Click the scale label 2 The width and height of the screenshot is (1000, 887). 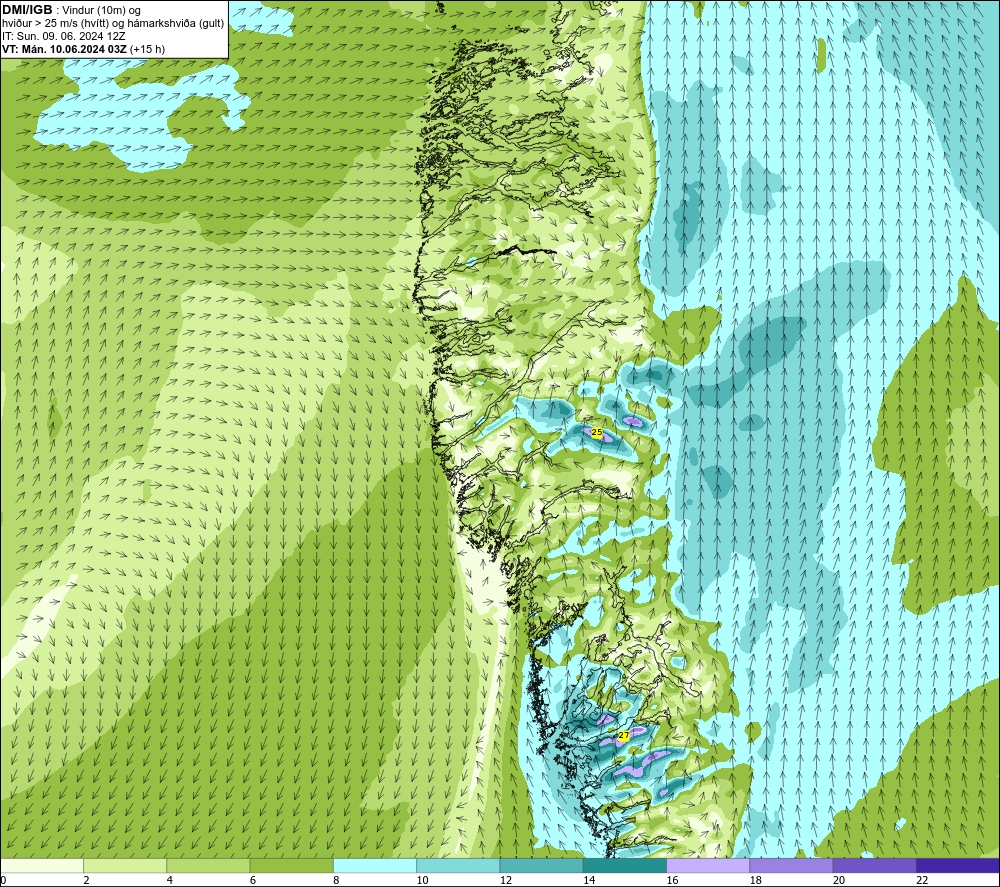coord(86,881)
